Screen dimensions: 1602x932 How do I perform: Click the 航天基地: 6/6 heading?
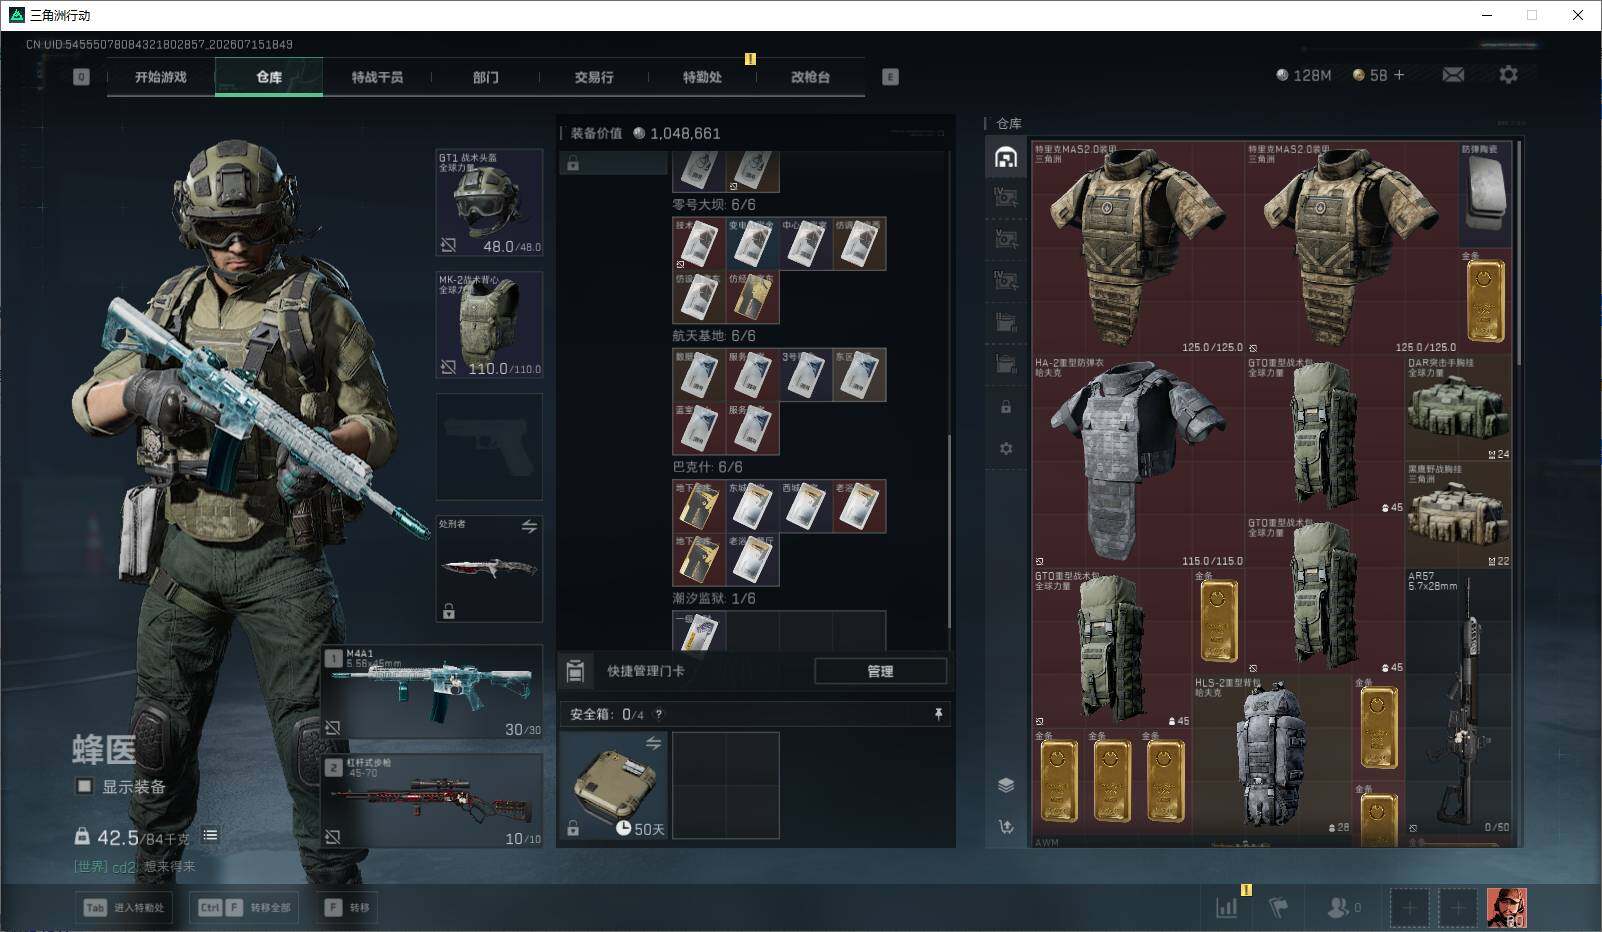pos(714,336)
